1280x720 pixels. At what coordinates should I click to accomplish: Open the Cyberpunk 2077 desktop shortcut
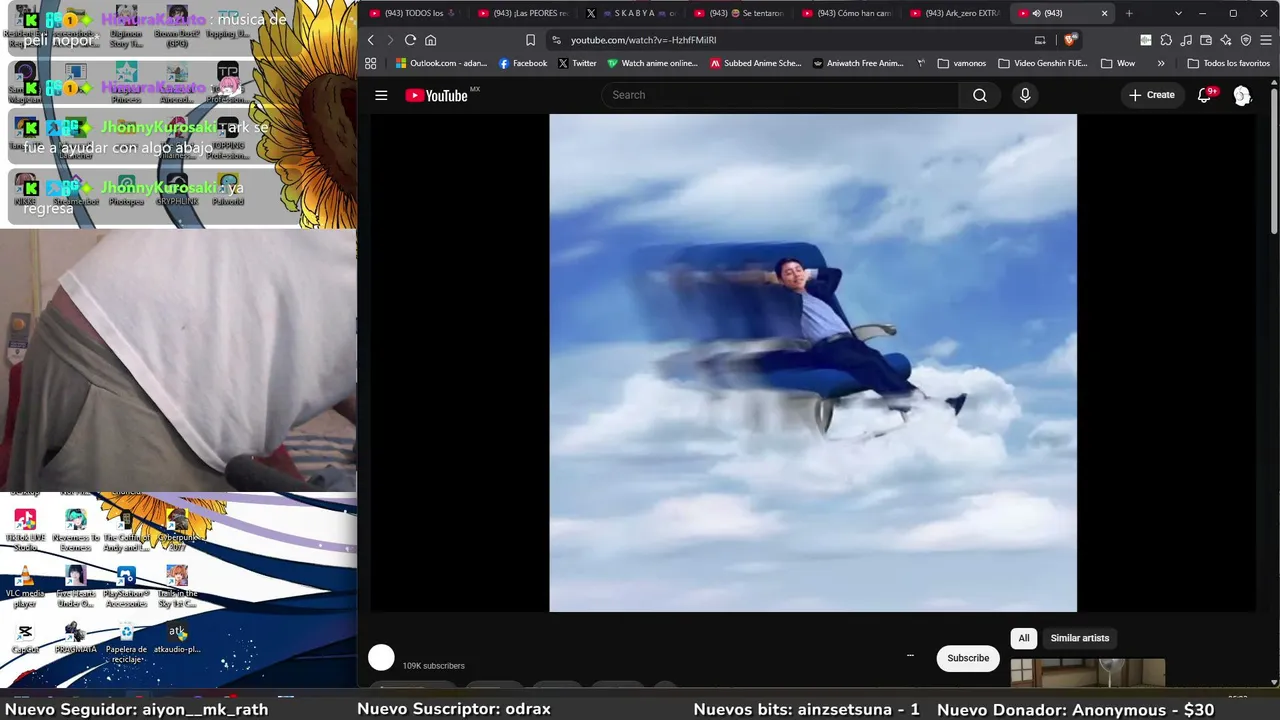177,531
